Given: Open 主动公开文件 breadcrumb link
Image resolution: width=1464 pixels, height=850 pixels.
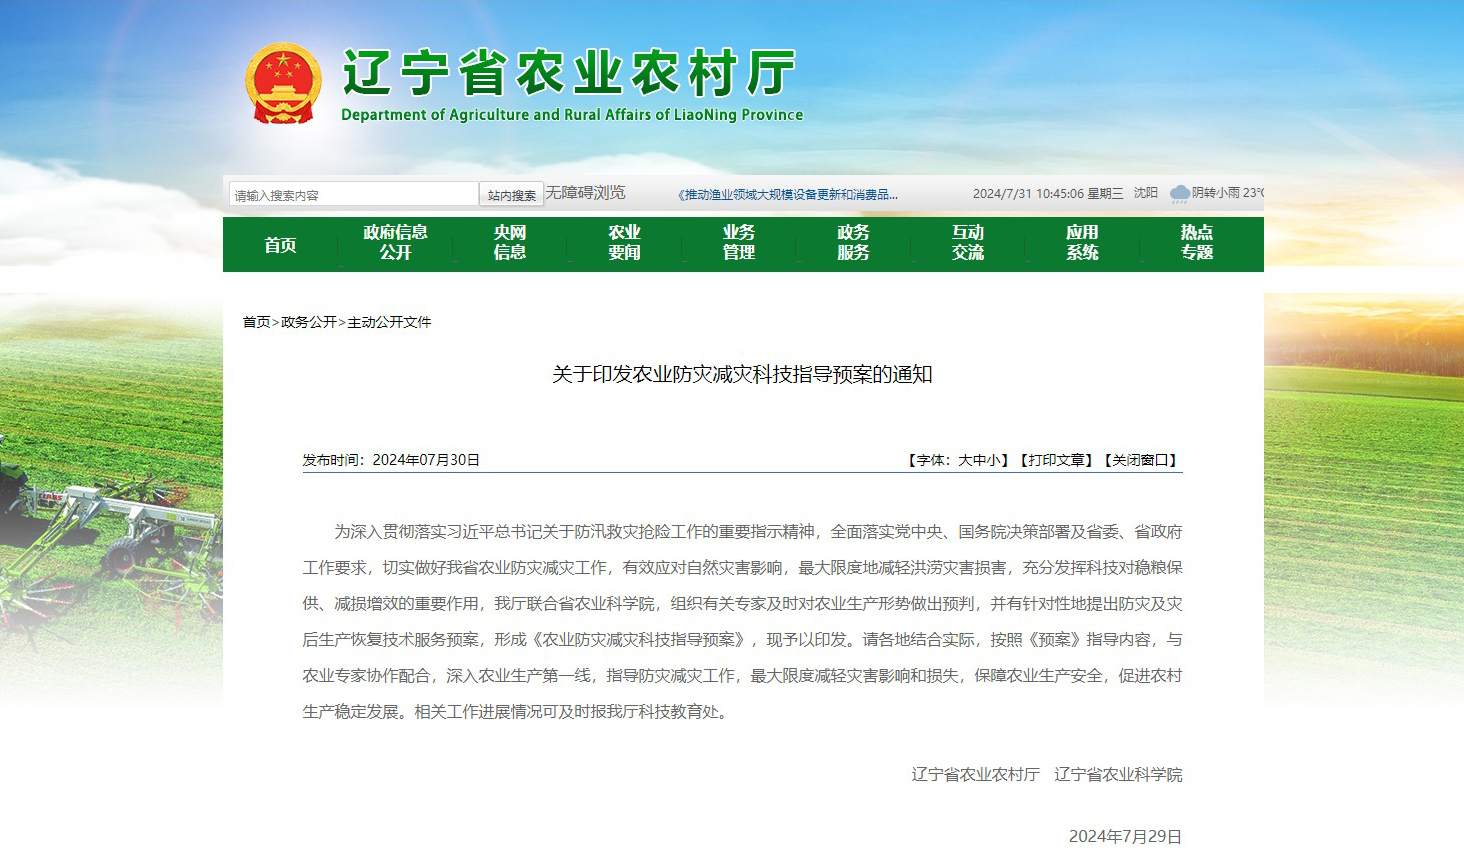Looking at the screenshot, I should (x=389, y=322).
